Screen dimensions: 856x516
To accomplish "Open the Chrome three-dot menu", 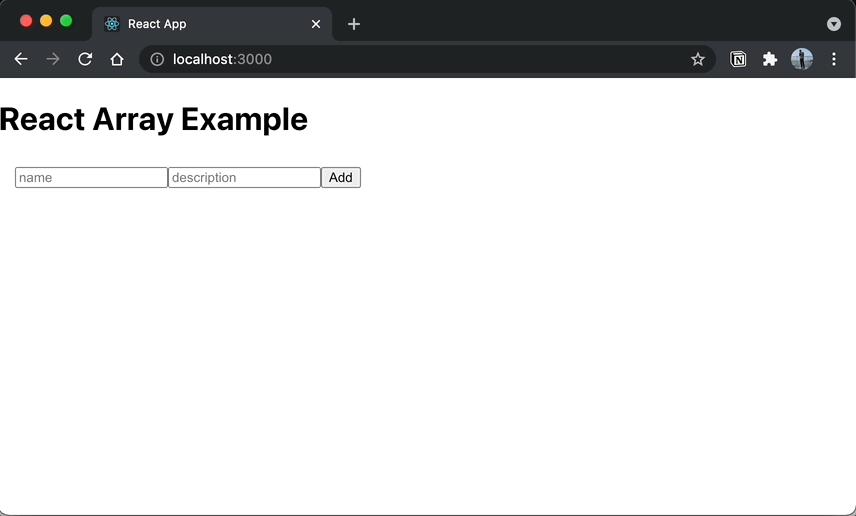I will (x=834, y=59).
